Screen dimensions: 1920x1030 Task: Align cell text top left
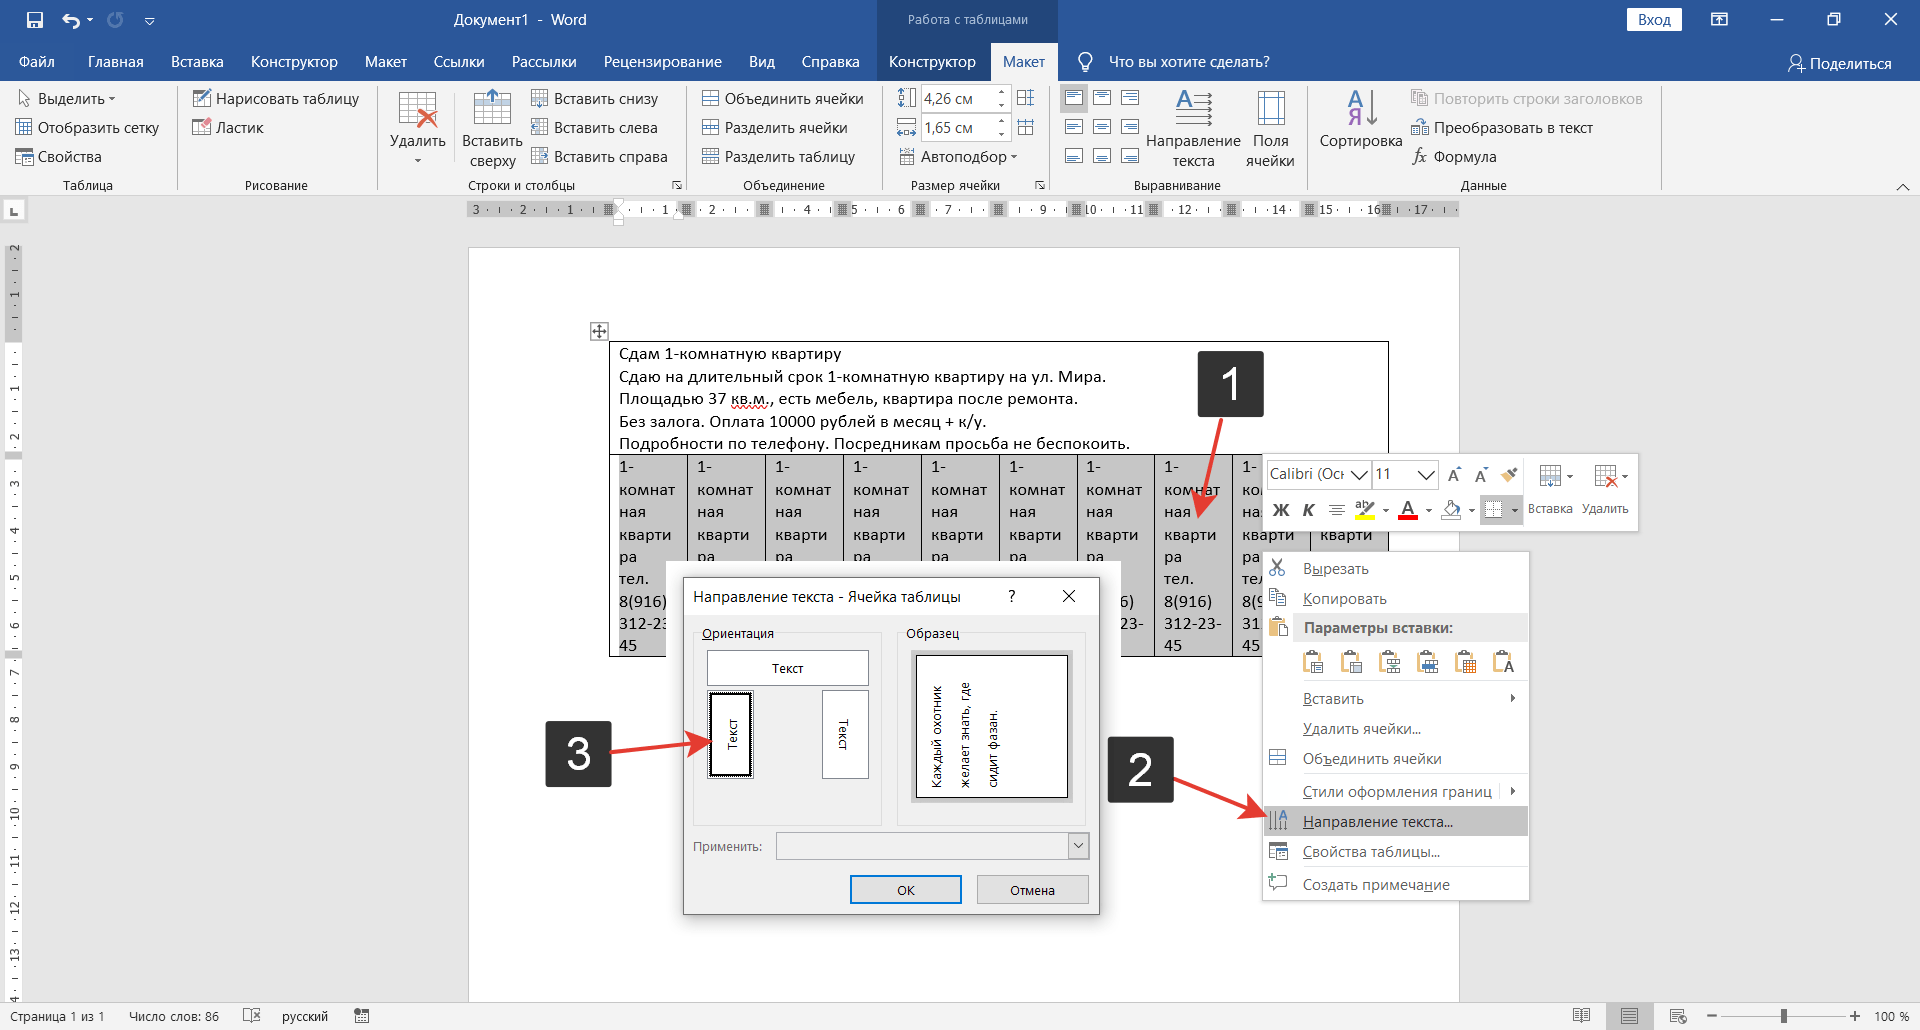(x=1074, y=98)
